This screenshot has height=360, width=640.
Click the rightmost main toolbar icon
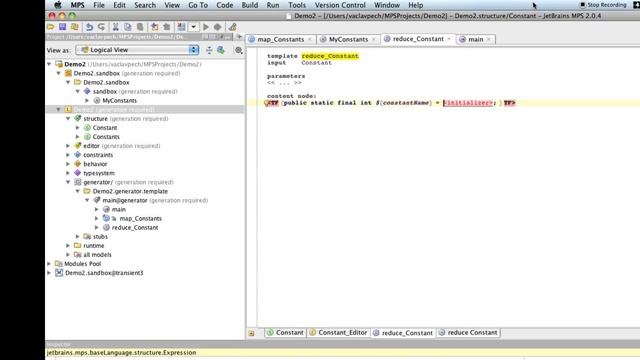click(232, 27)
